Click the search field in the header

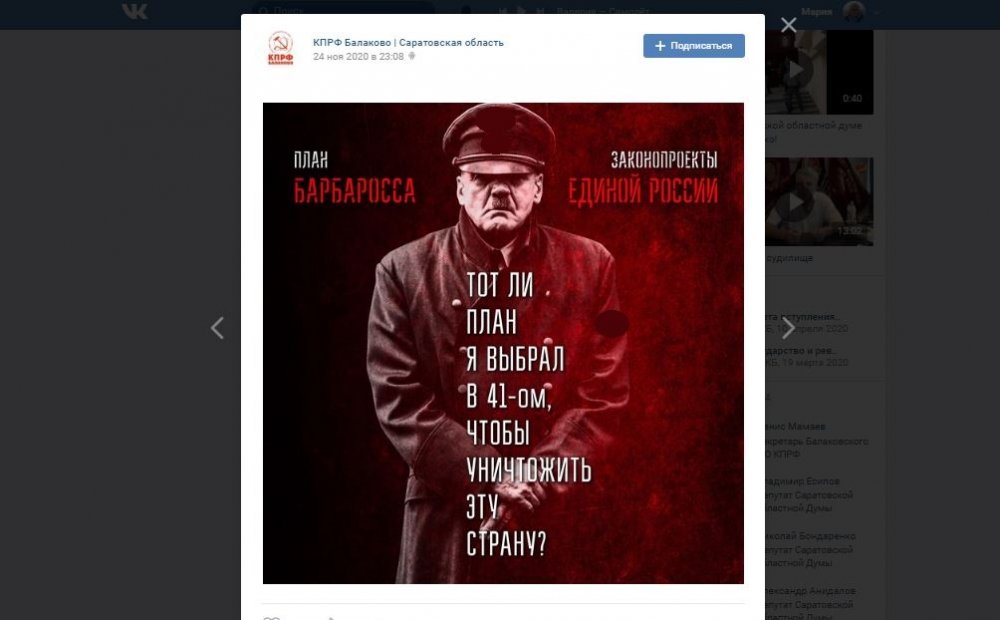[344, 11]
